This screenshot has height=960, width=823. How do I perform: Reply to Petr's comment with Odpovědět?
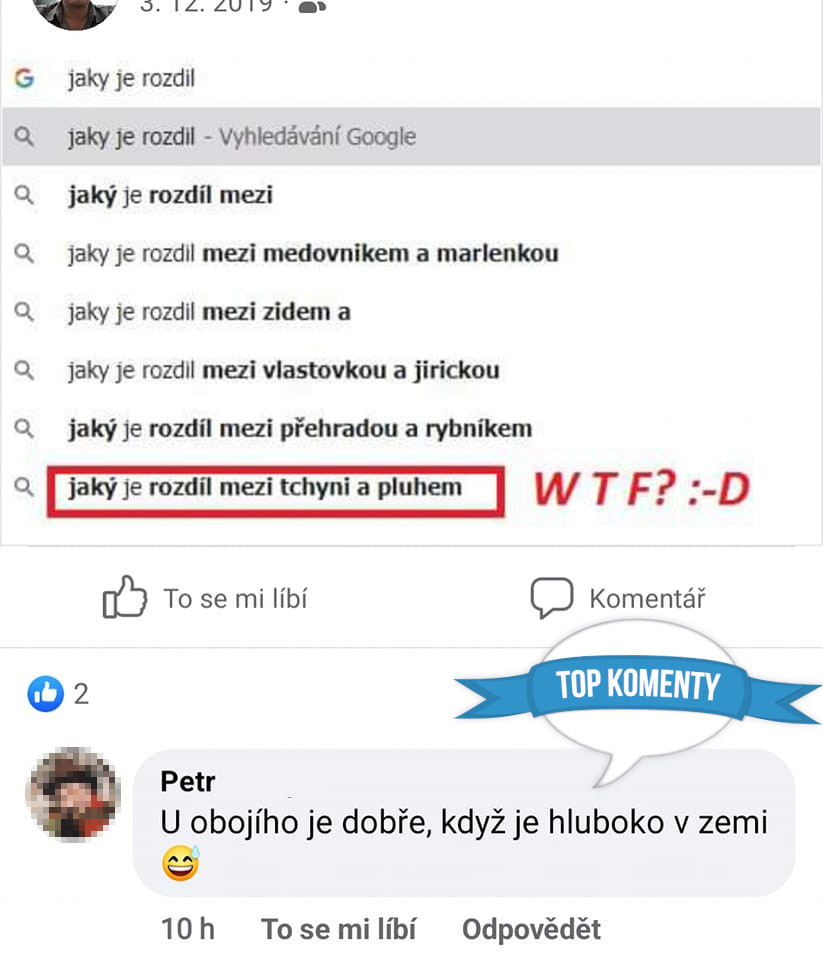(x=531, y=929)
